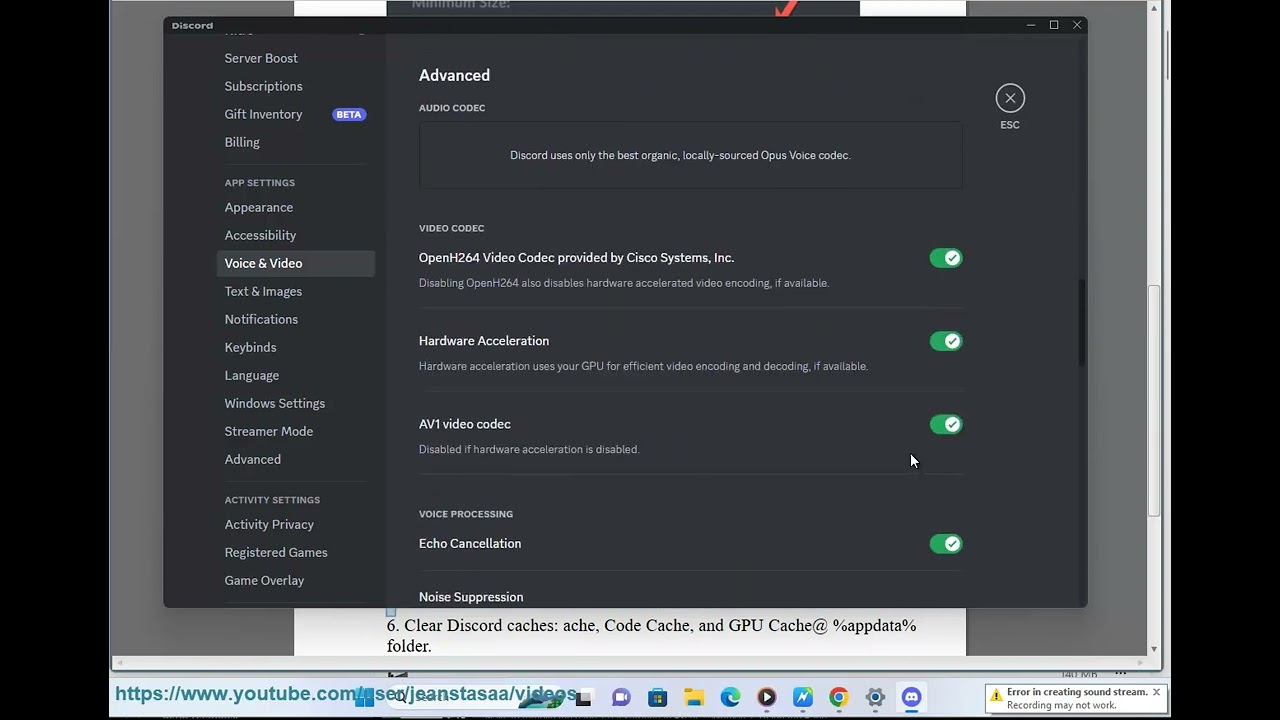
Task: Click the warning icon in error notification
Action: point(996,696)
